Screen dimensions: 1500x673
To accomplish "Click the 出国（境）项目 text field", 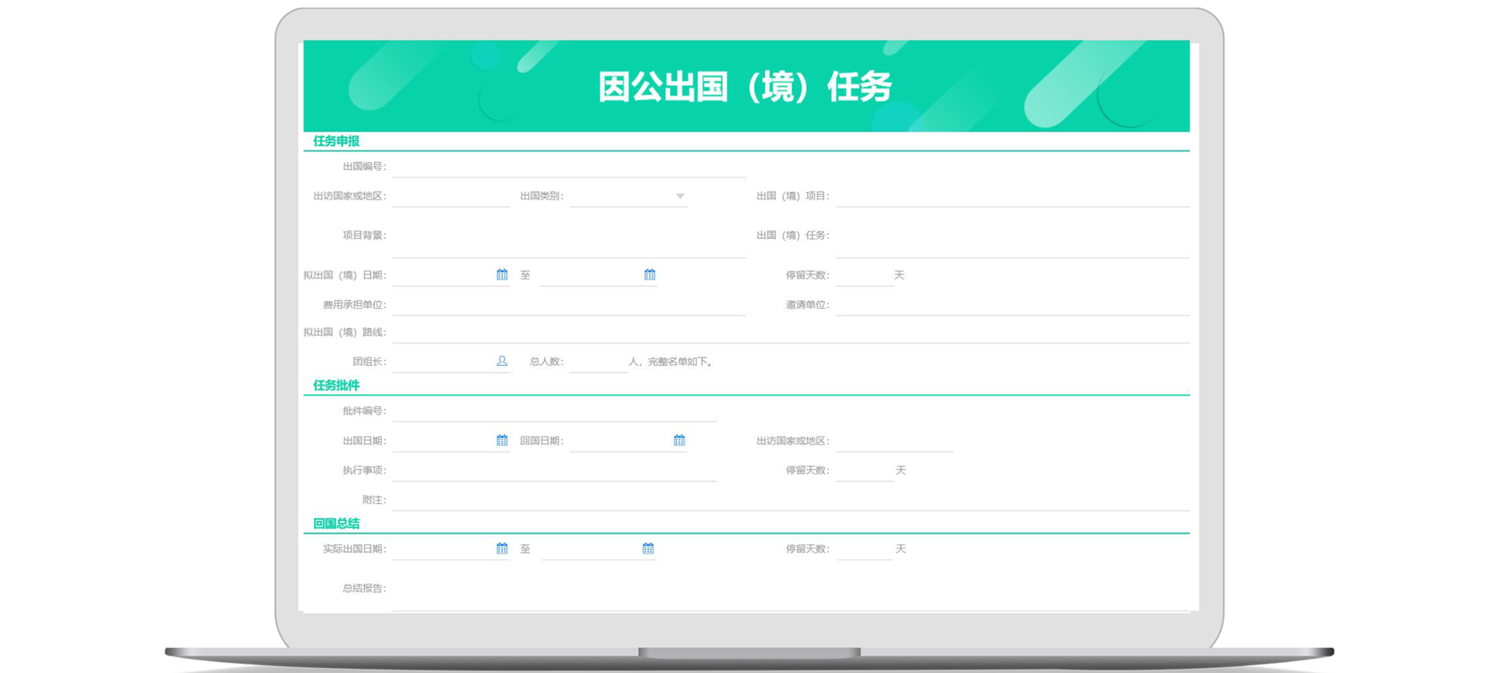I will 1011,196.
